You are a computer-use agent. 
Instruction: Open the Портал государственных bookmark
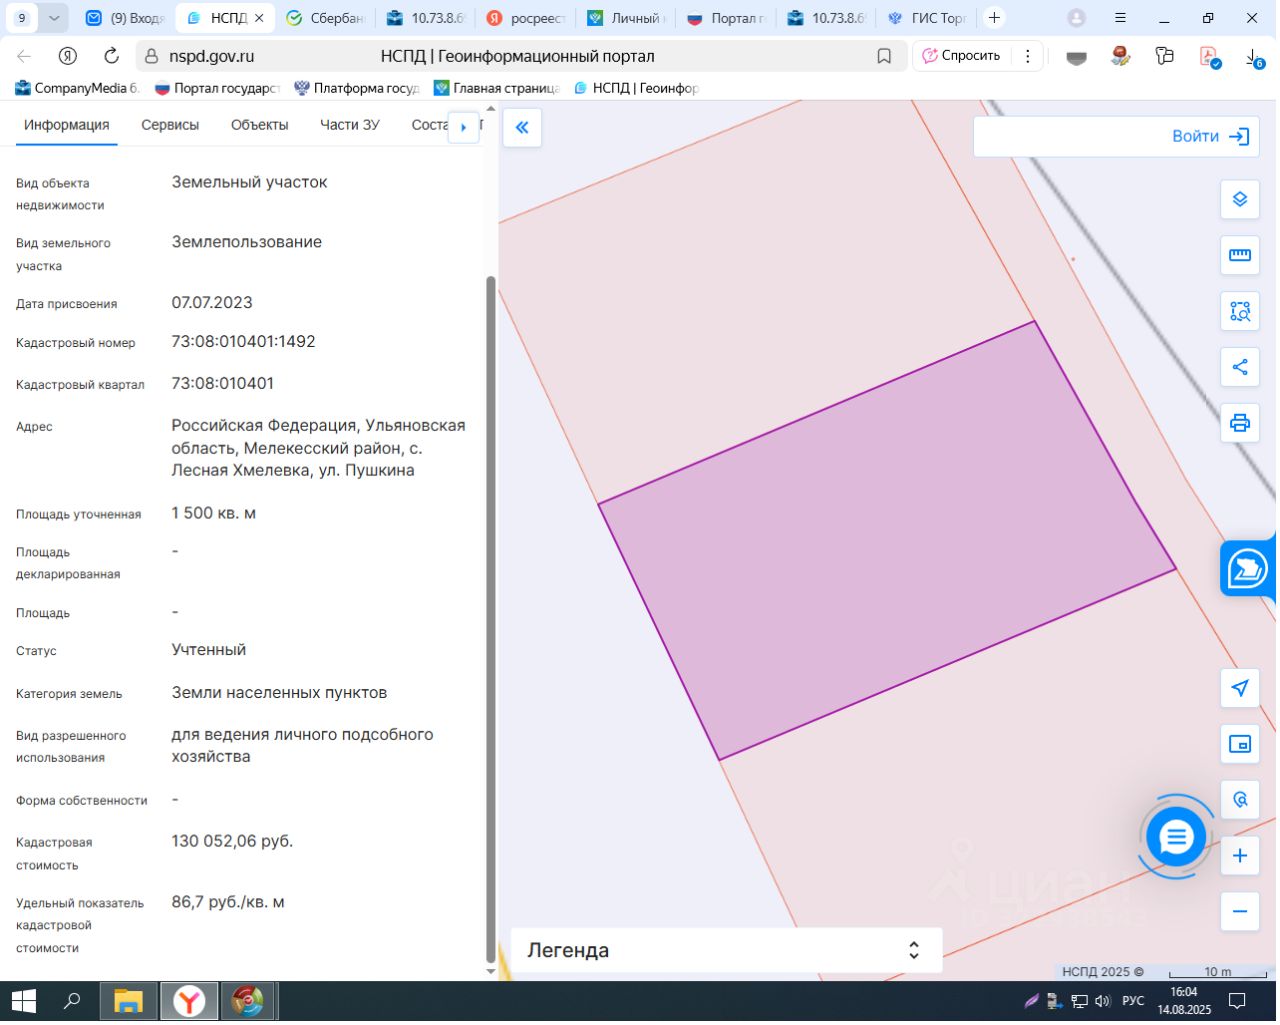point(217,88)
